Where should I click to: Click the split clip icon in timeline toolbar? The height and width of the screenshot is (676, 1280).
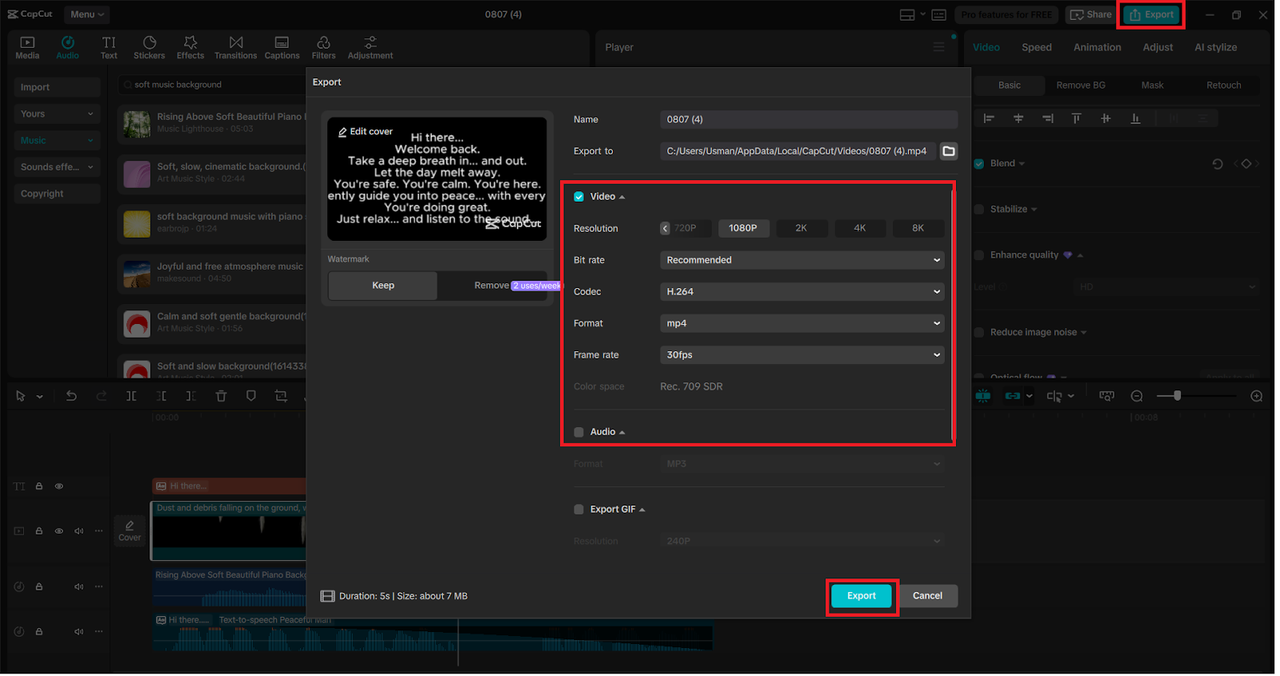coord(131,396)
